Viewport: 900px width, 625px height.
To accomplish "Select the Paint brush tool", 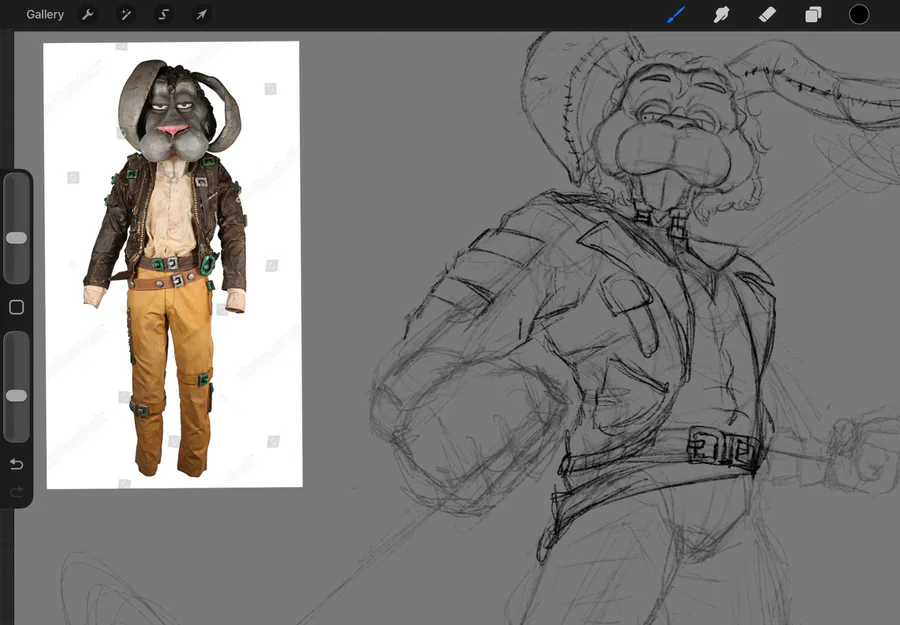I will pos(676,14).
